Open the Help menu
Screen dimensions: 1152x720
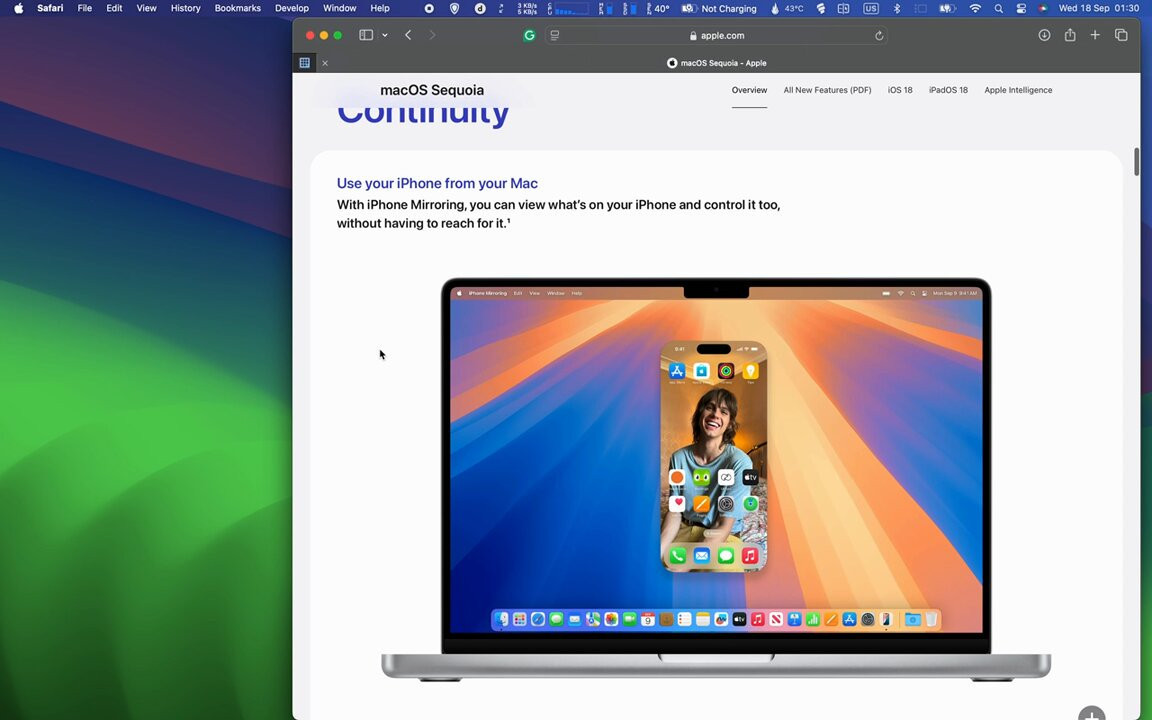pyautogui.click(x=380, y=9)
